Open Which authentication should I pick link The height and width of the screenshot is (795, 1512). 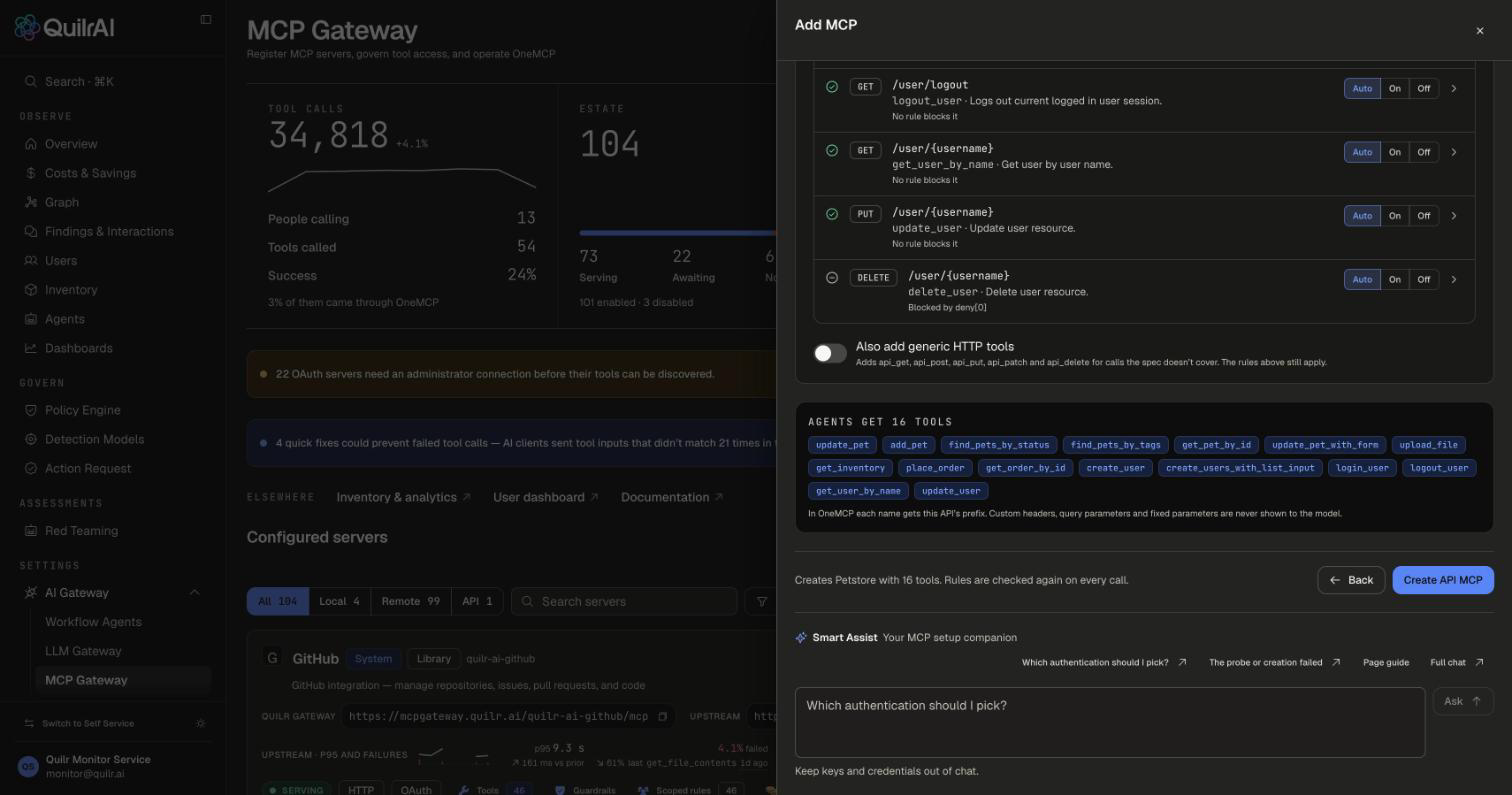1104,662
